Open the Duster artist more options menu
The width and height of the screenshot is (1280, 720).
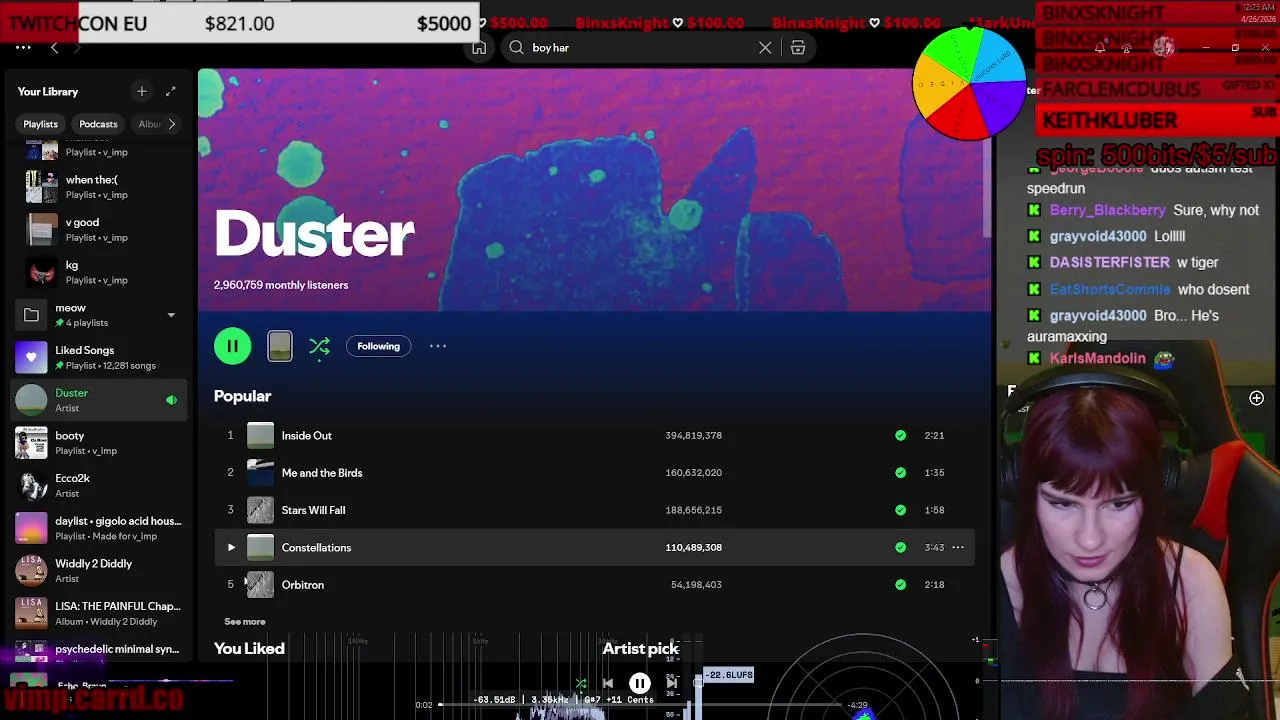[438, 346]
